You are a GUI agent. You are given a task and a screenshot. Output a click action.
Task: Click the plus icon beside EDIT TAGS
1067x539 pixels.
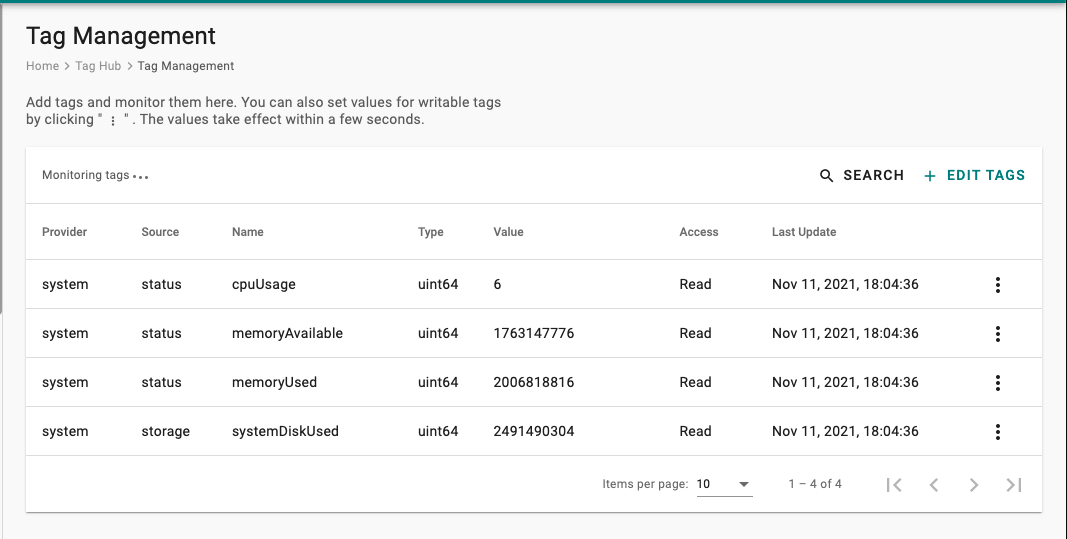(930, 176)
